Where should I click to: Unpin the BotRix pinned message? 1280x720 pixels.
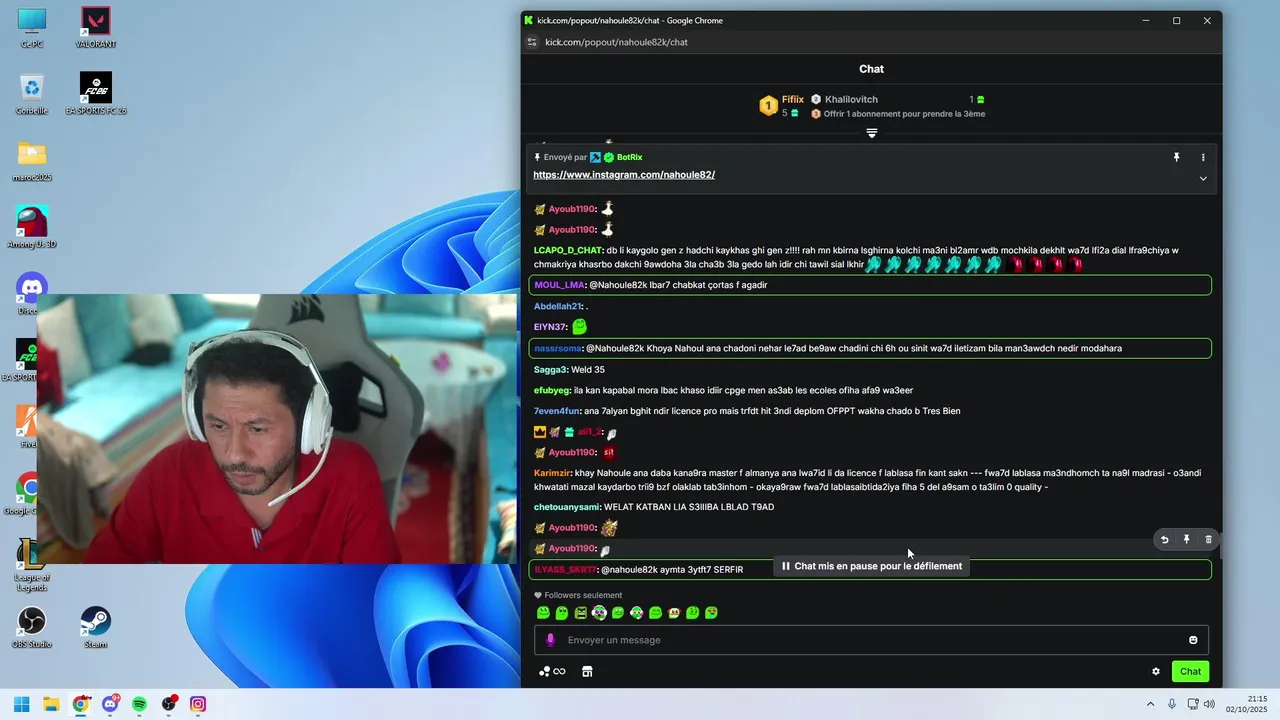(x=1176, y=157)
